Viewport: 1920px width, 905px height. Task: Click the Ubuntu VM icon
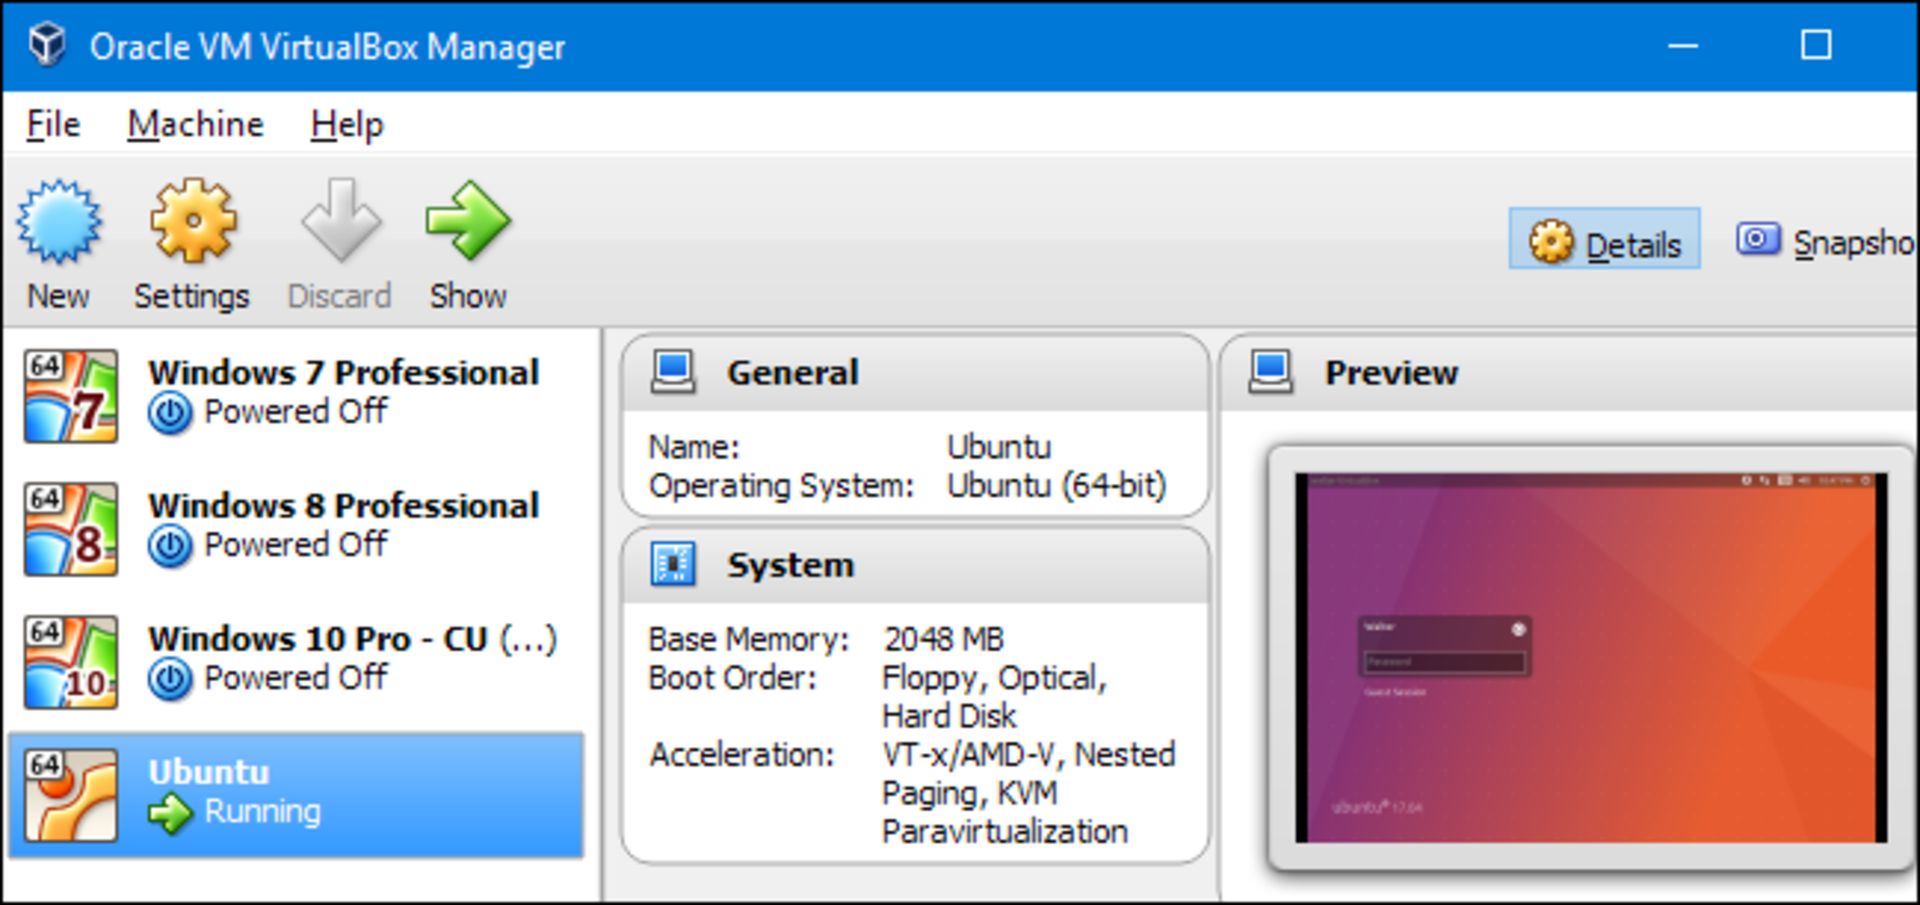[71, 795]
